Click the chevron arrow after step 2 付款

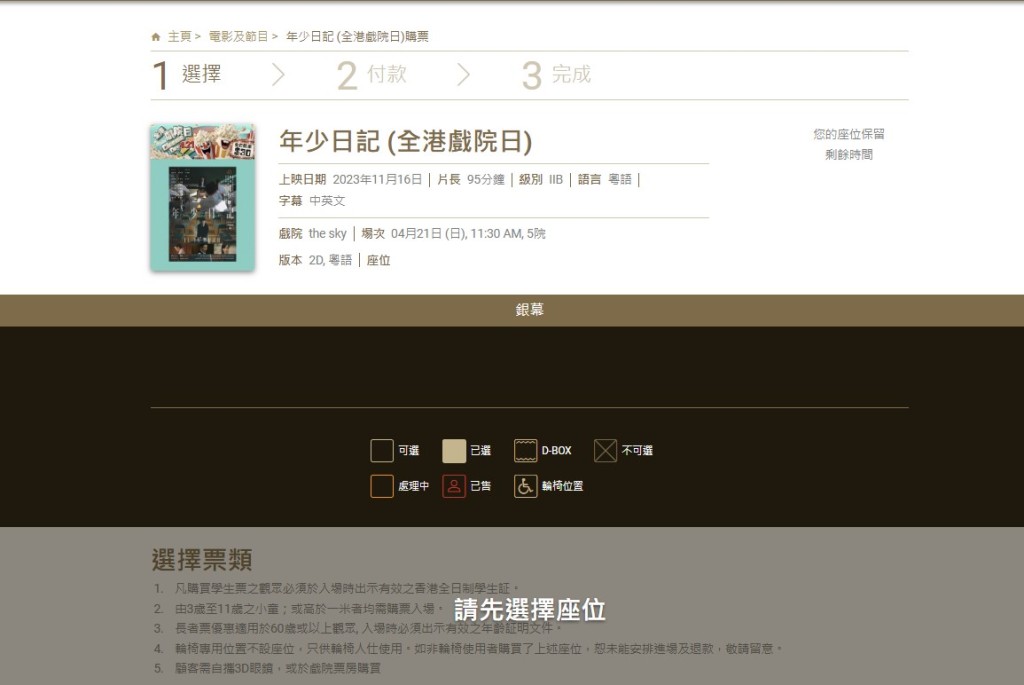[x=463, y=75]
